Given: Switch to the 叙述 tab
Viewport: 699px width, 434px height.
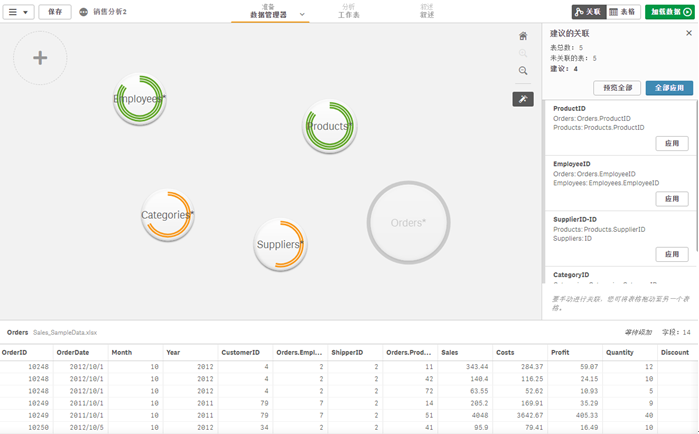Looking at the screenshot, I should 427,11.
